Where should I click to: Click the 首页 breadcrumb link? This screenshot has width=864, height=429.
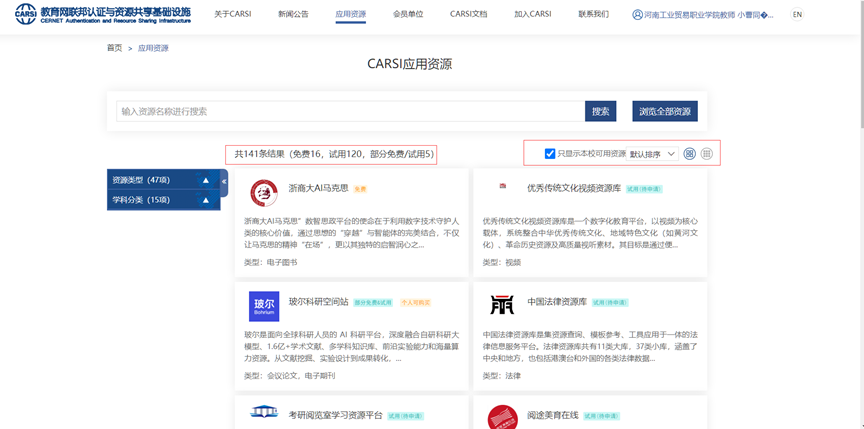(x=114, y=48)
